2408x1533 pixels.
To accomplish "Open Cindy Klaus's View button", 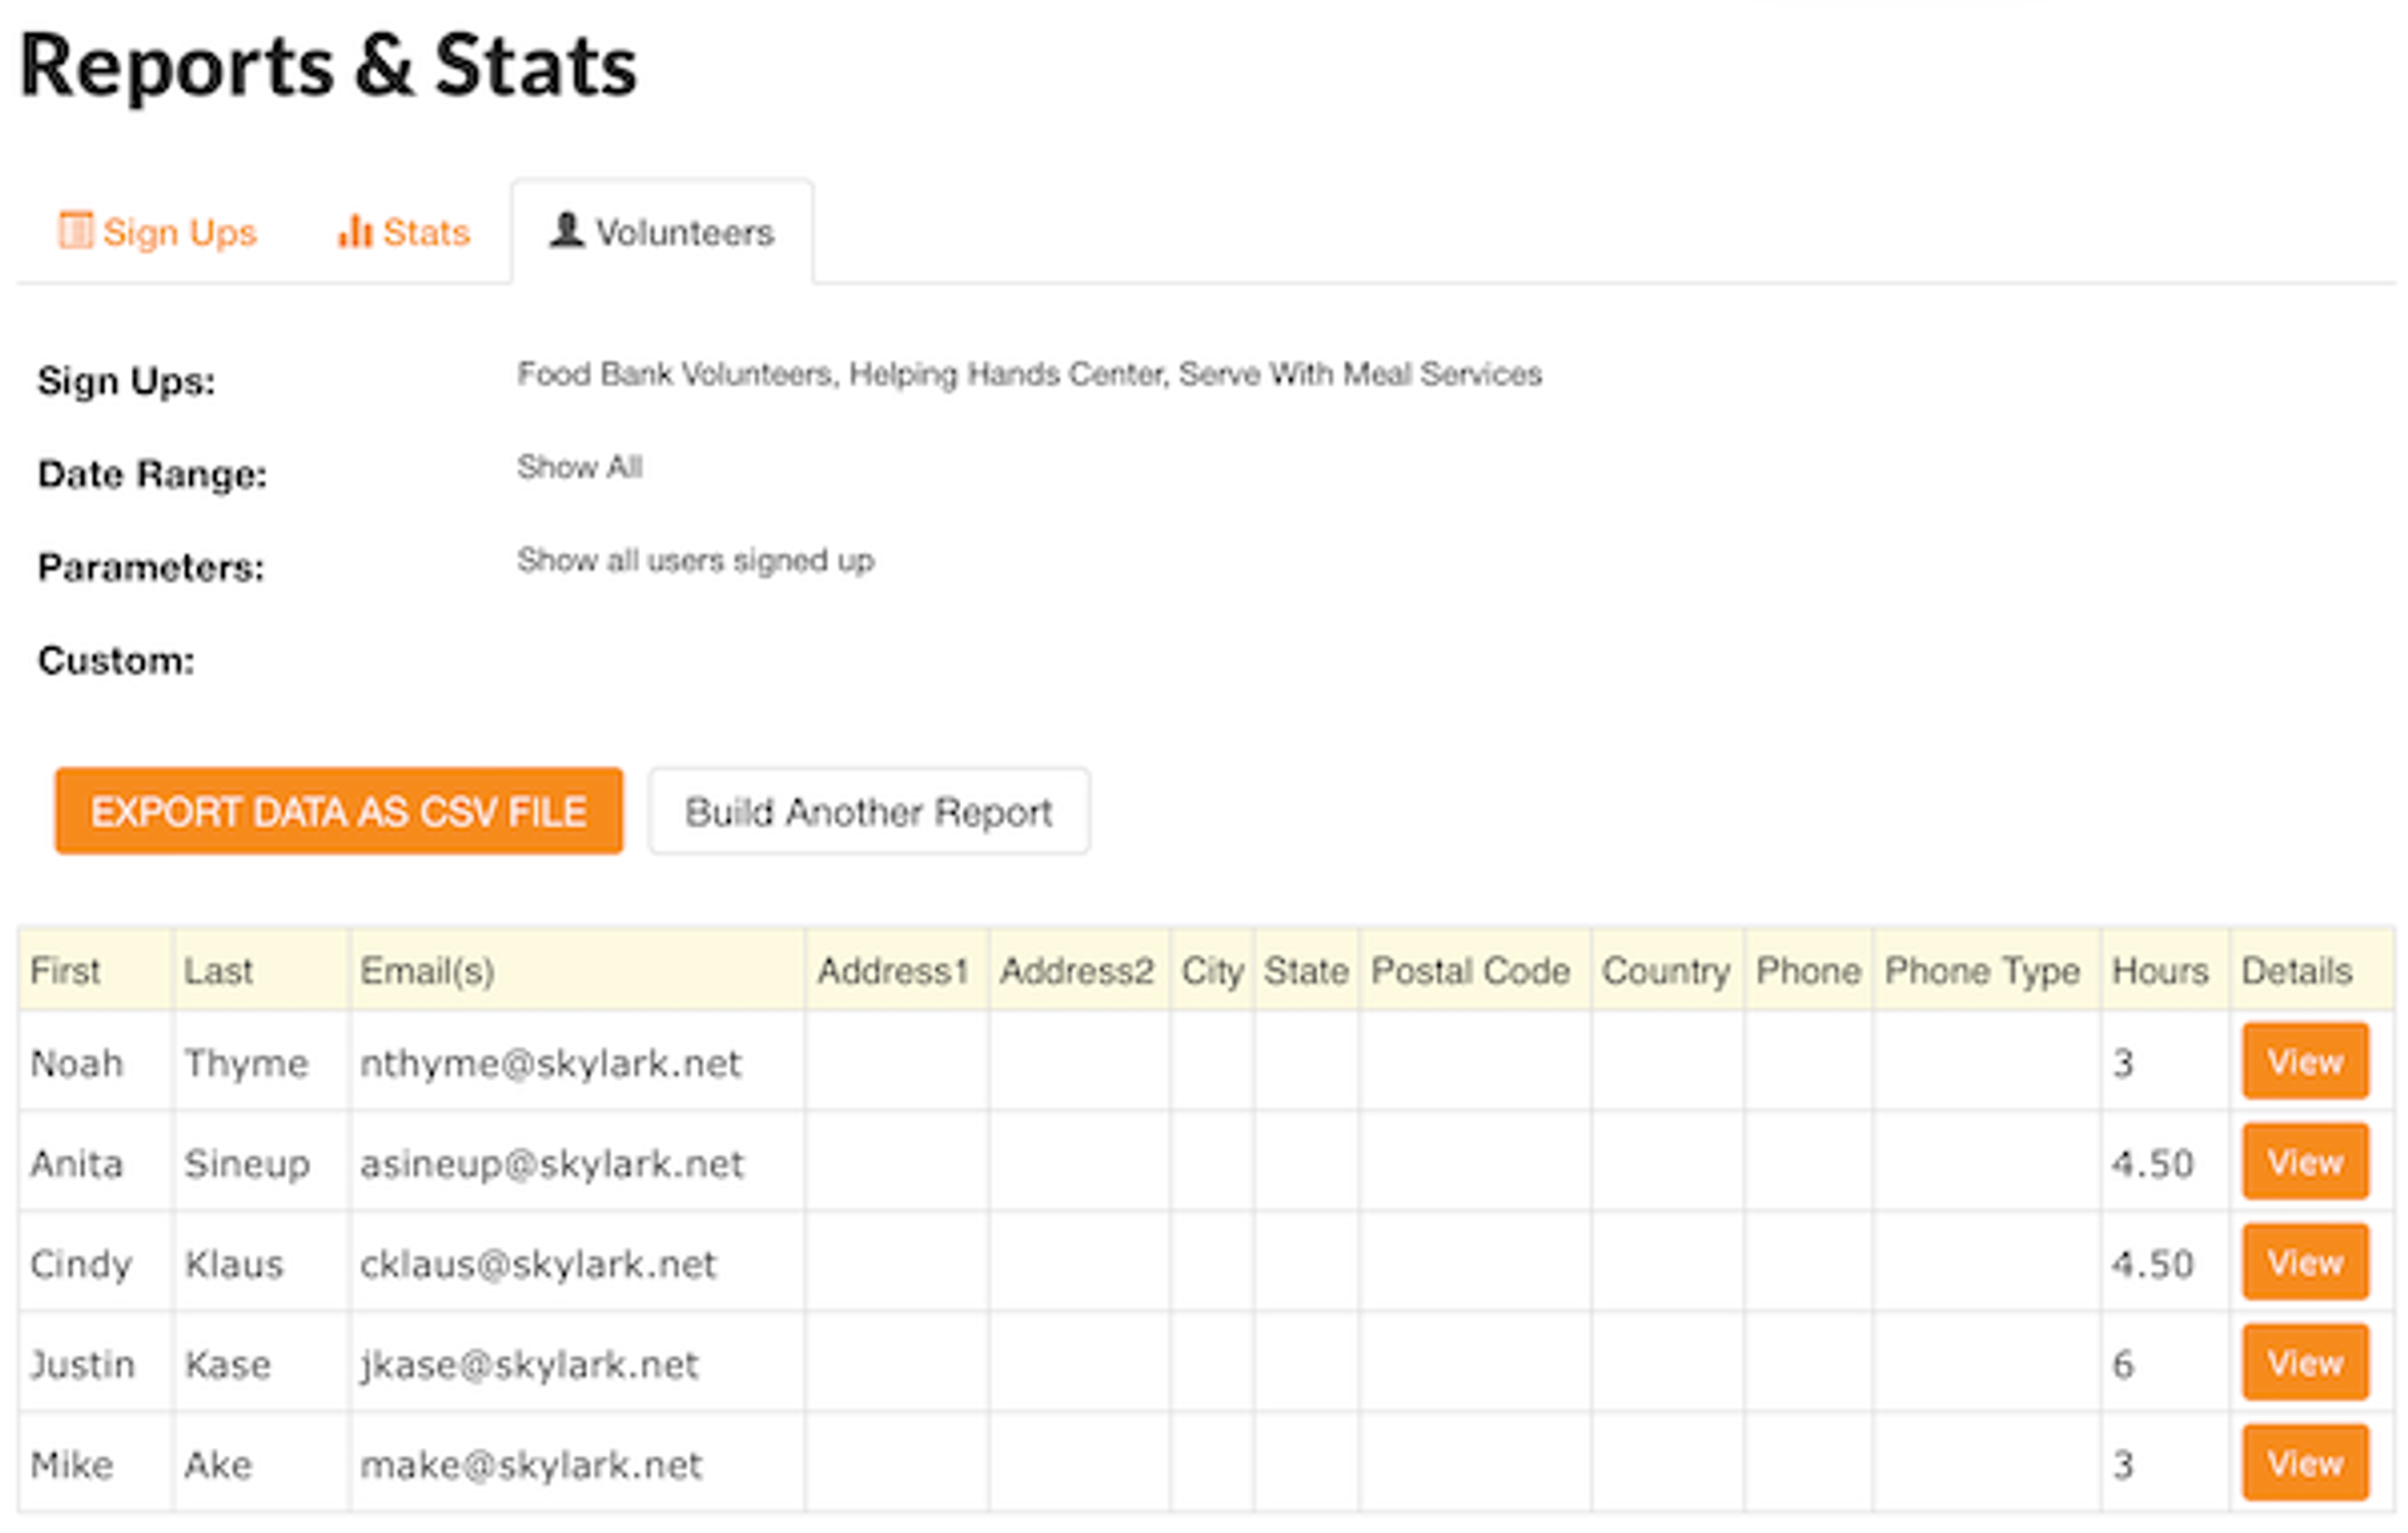I will coord(2304,1262).
